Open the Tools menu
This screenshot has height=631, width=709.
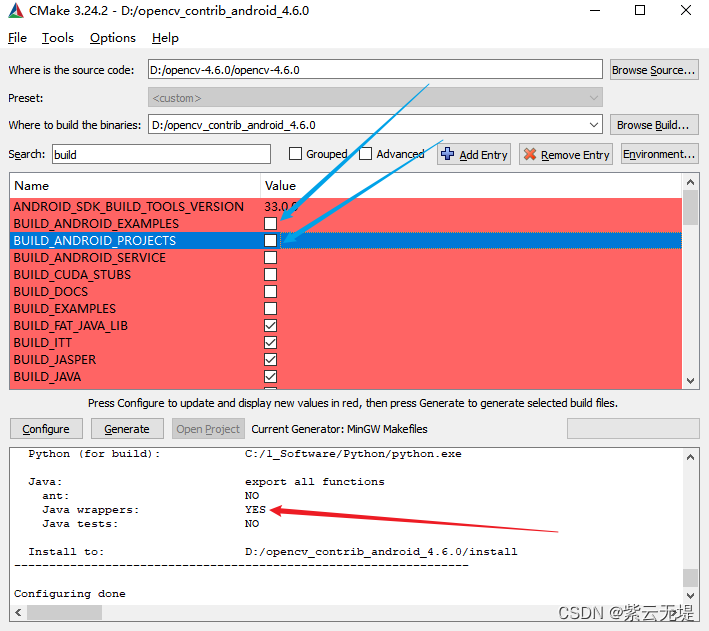point(58,38)
